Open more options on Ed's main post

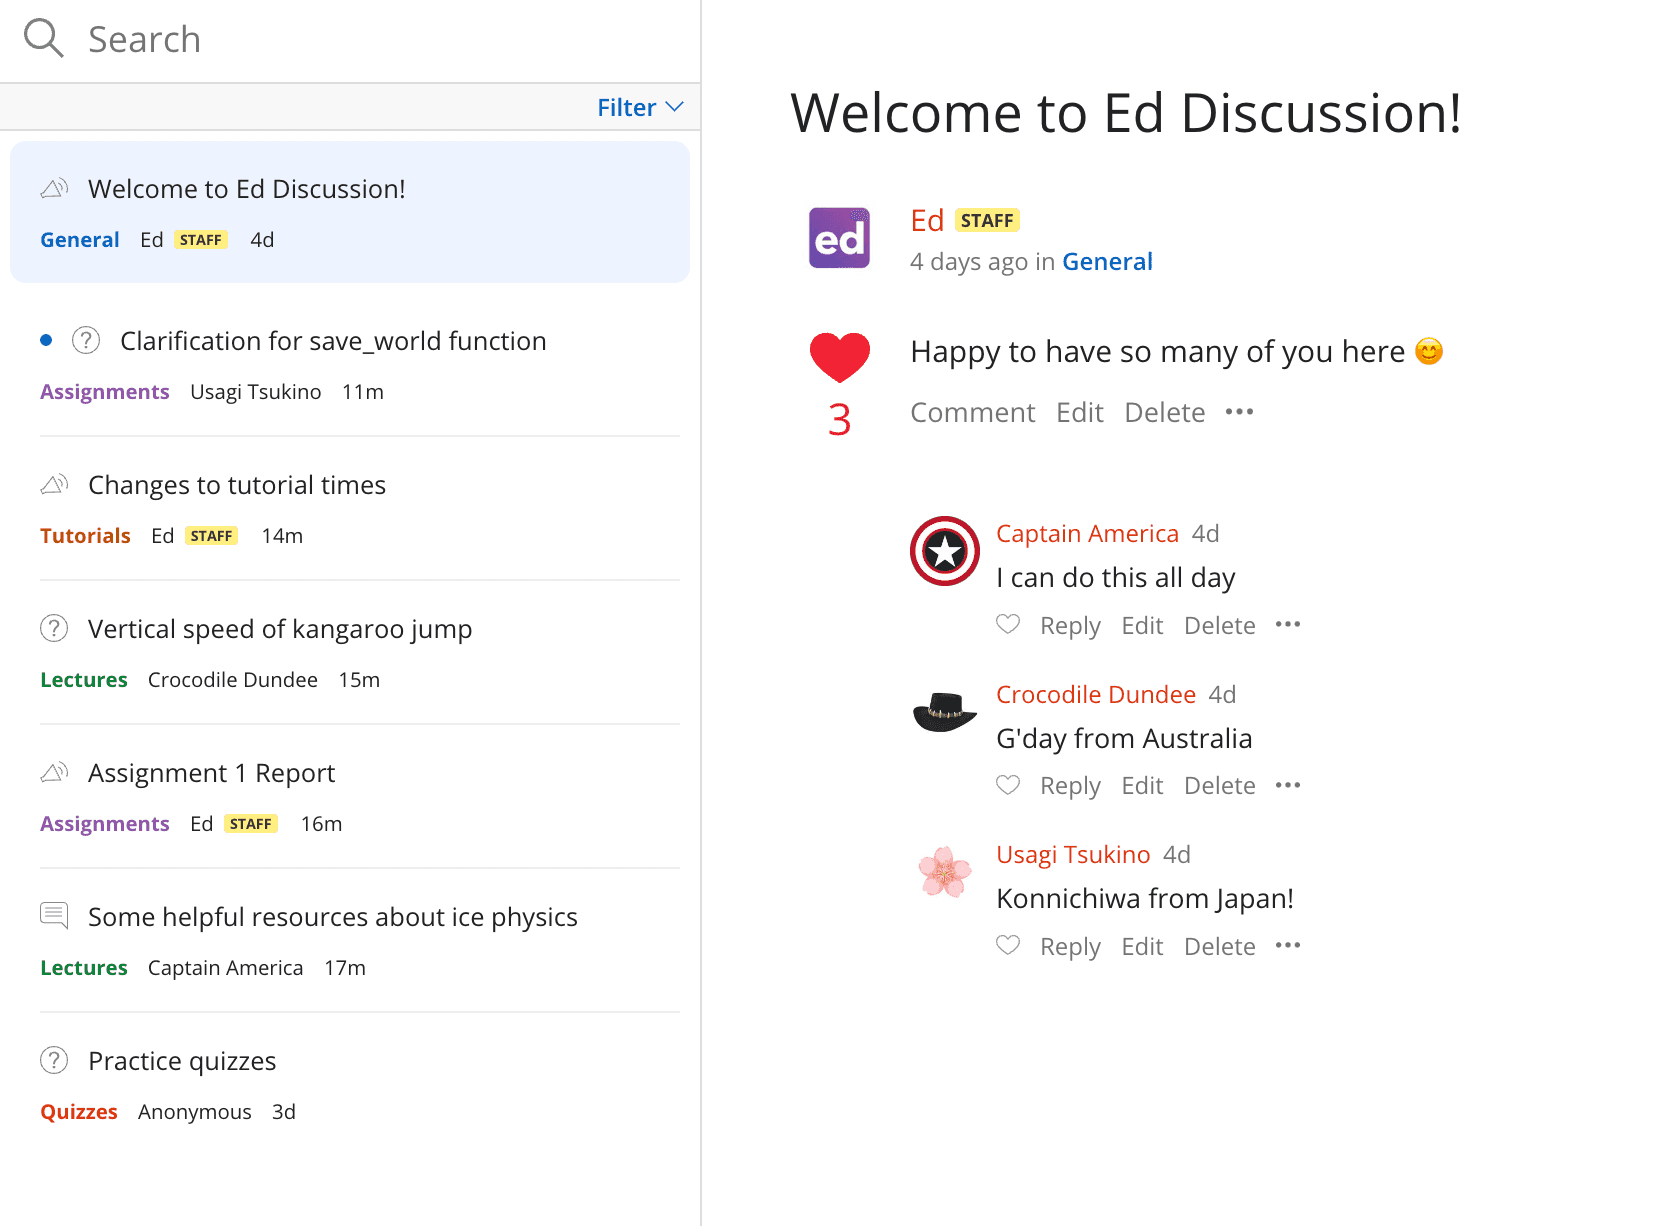pyautogui.click(x=1239, y=412)
